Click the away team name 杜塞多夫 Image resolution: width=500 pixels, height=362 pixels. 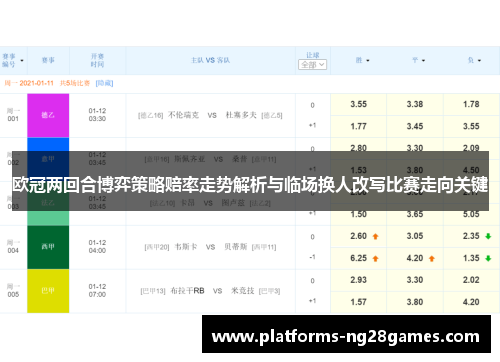[x=241, y=115]
